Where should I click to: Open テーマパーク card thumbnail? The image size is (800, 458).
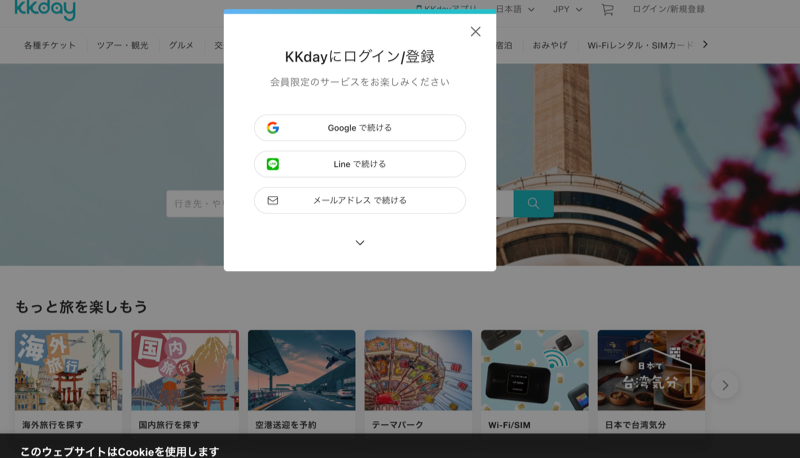click(x=418, y=370)
